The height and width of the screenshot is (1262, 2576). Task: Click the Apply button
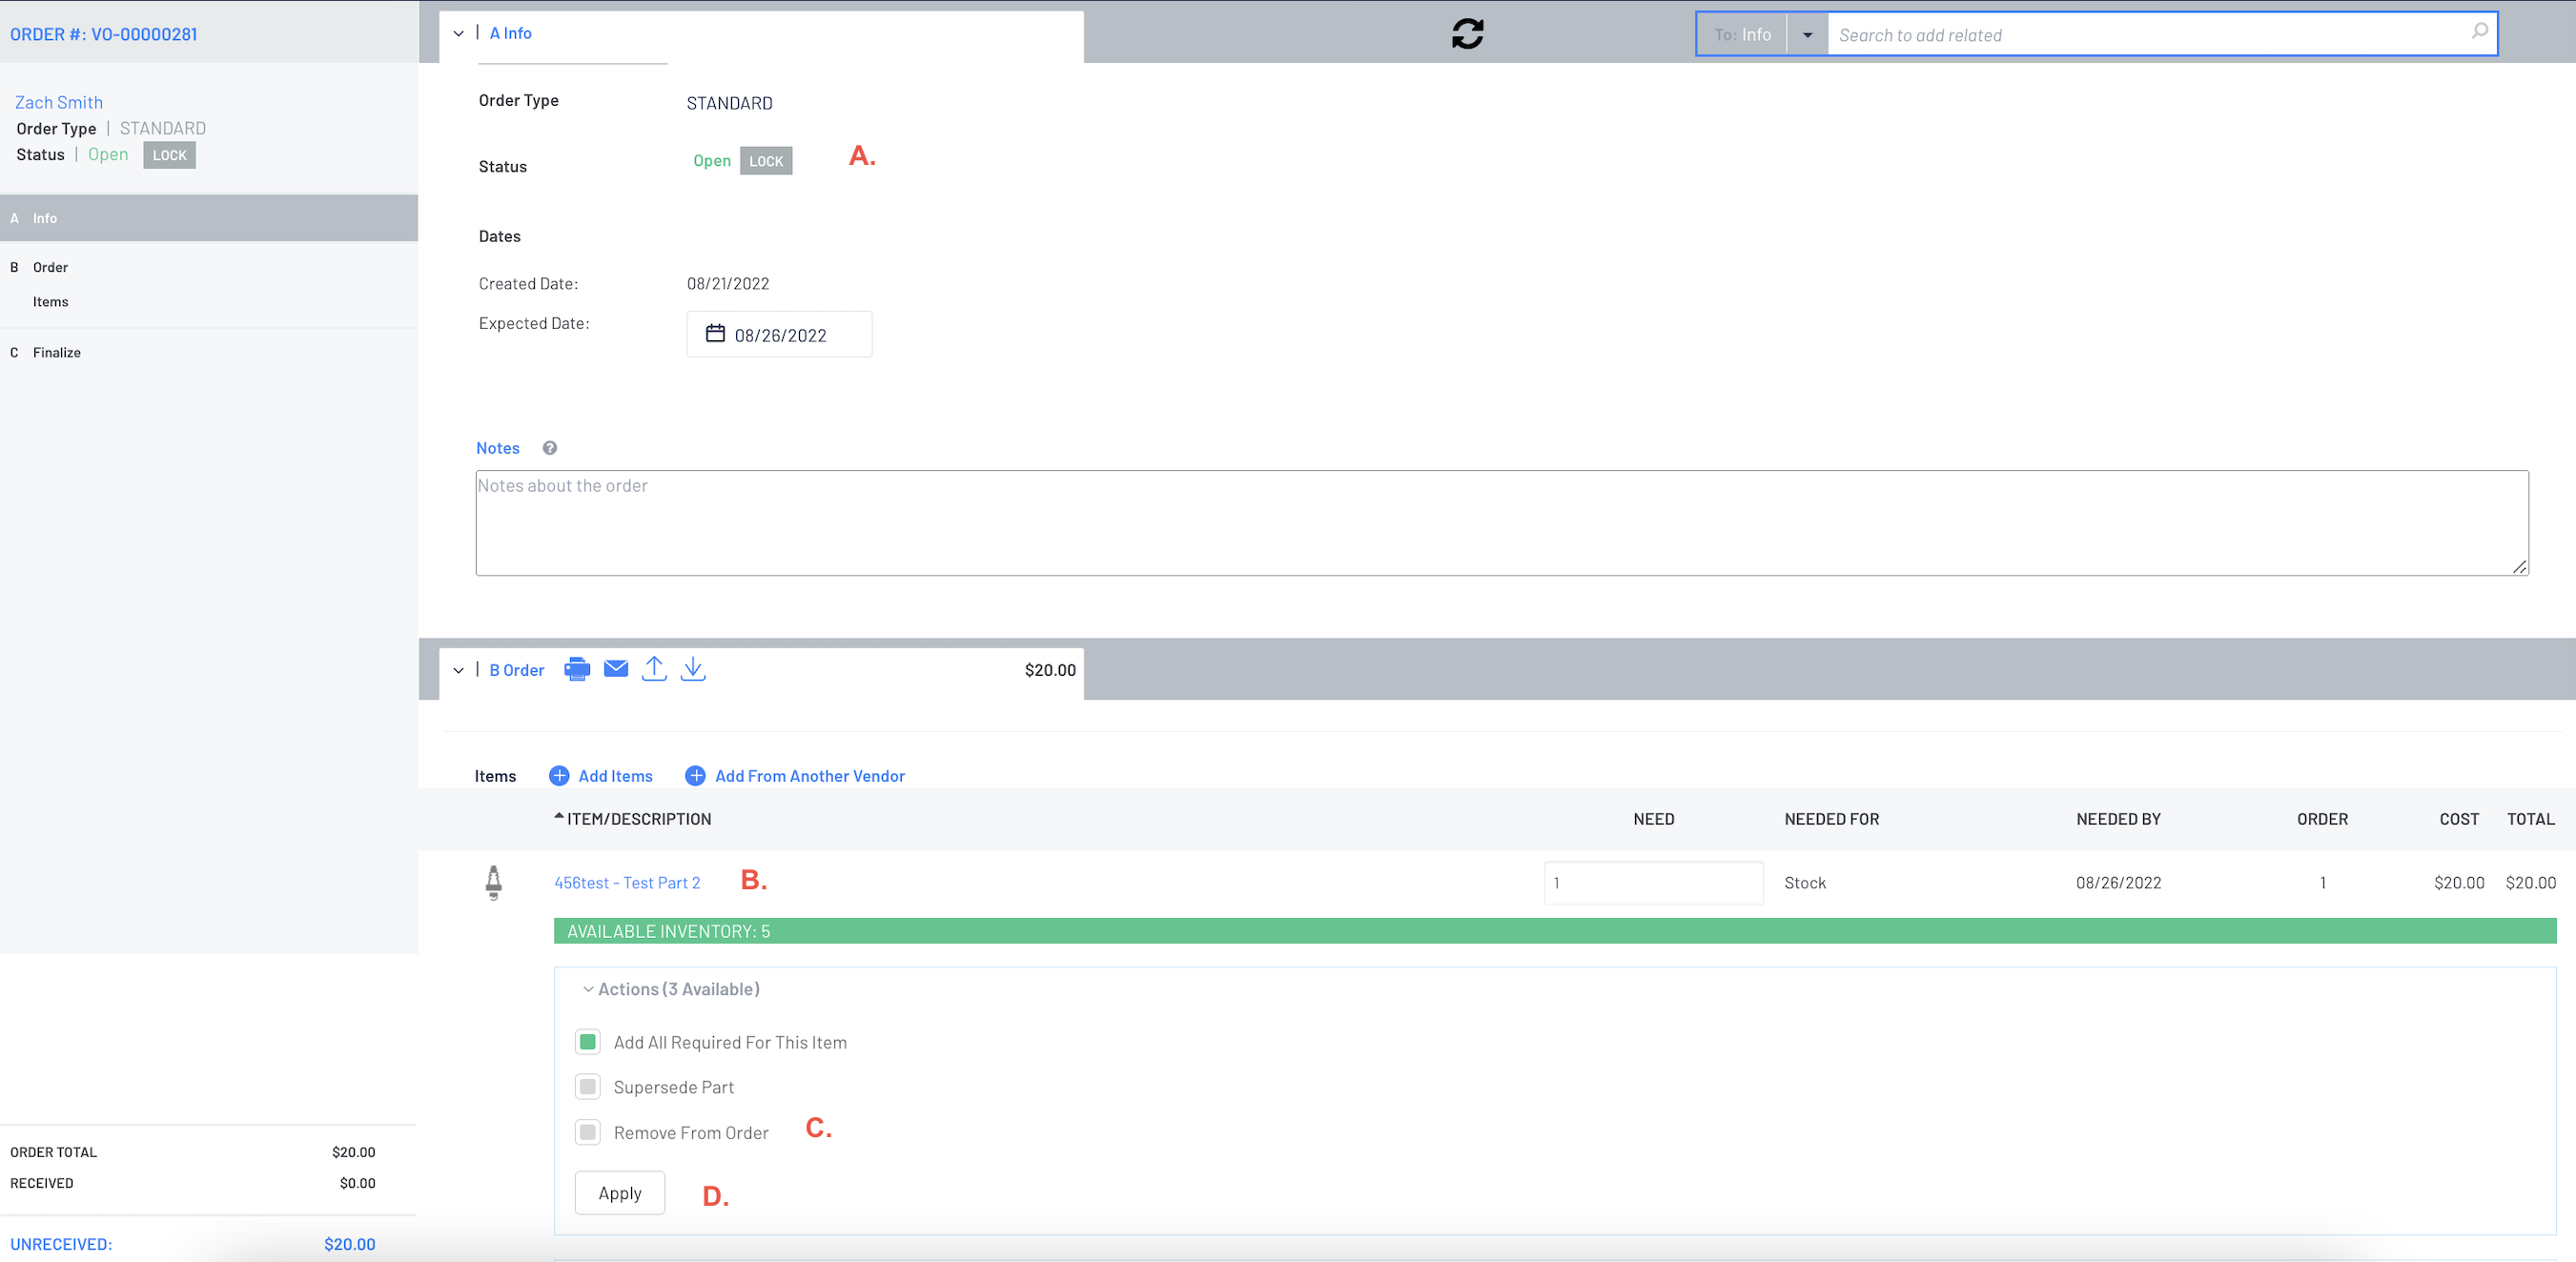tap(620, 1192)
